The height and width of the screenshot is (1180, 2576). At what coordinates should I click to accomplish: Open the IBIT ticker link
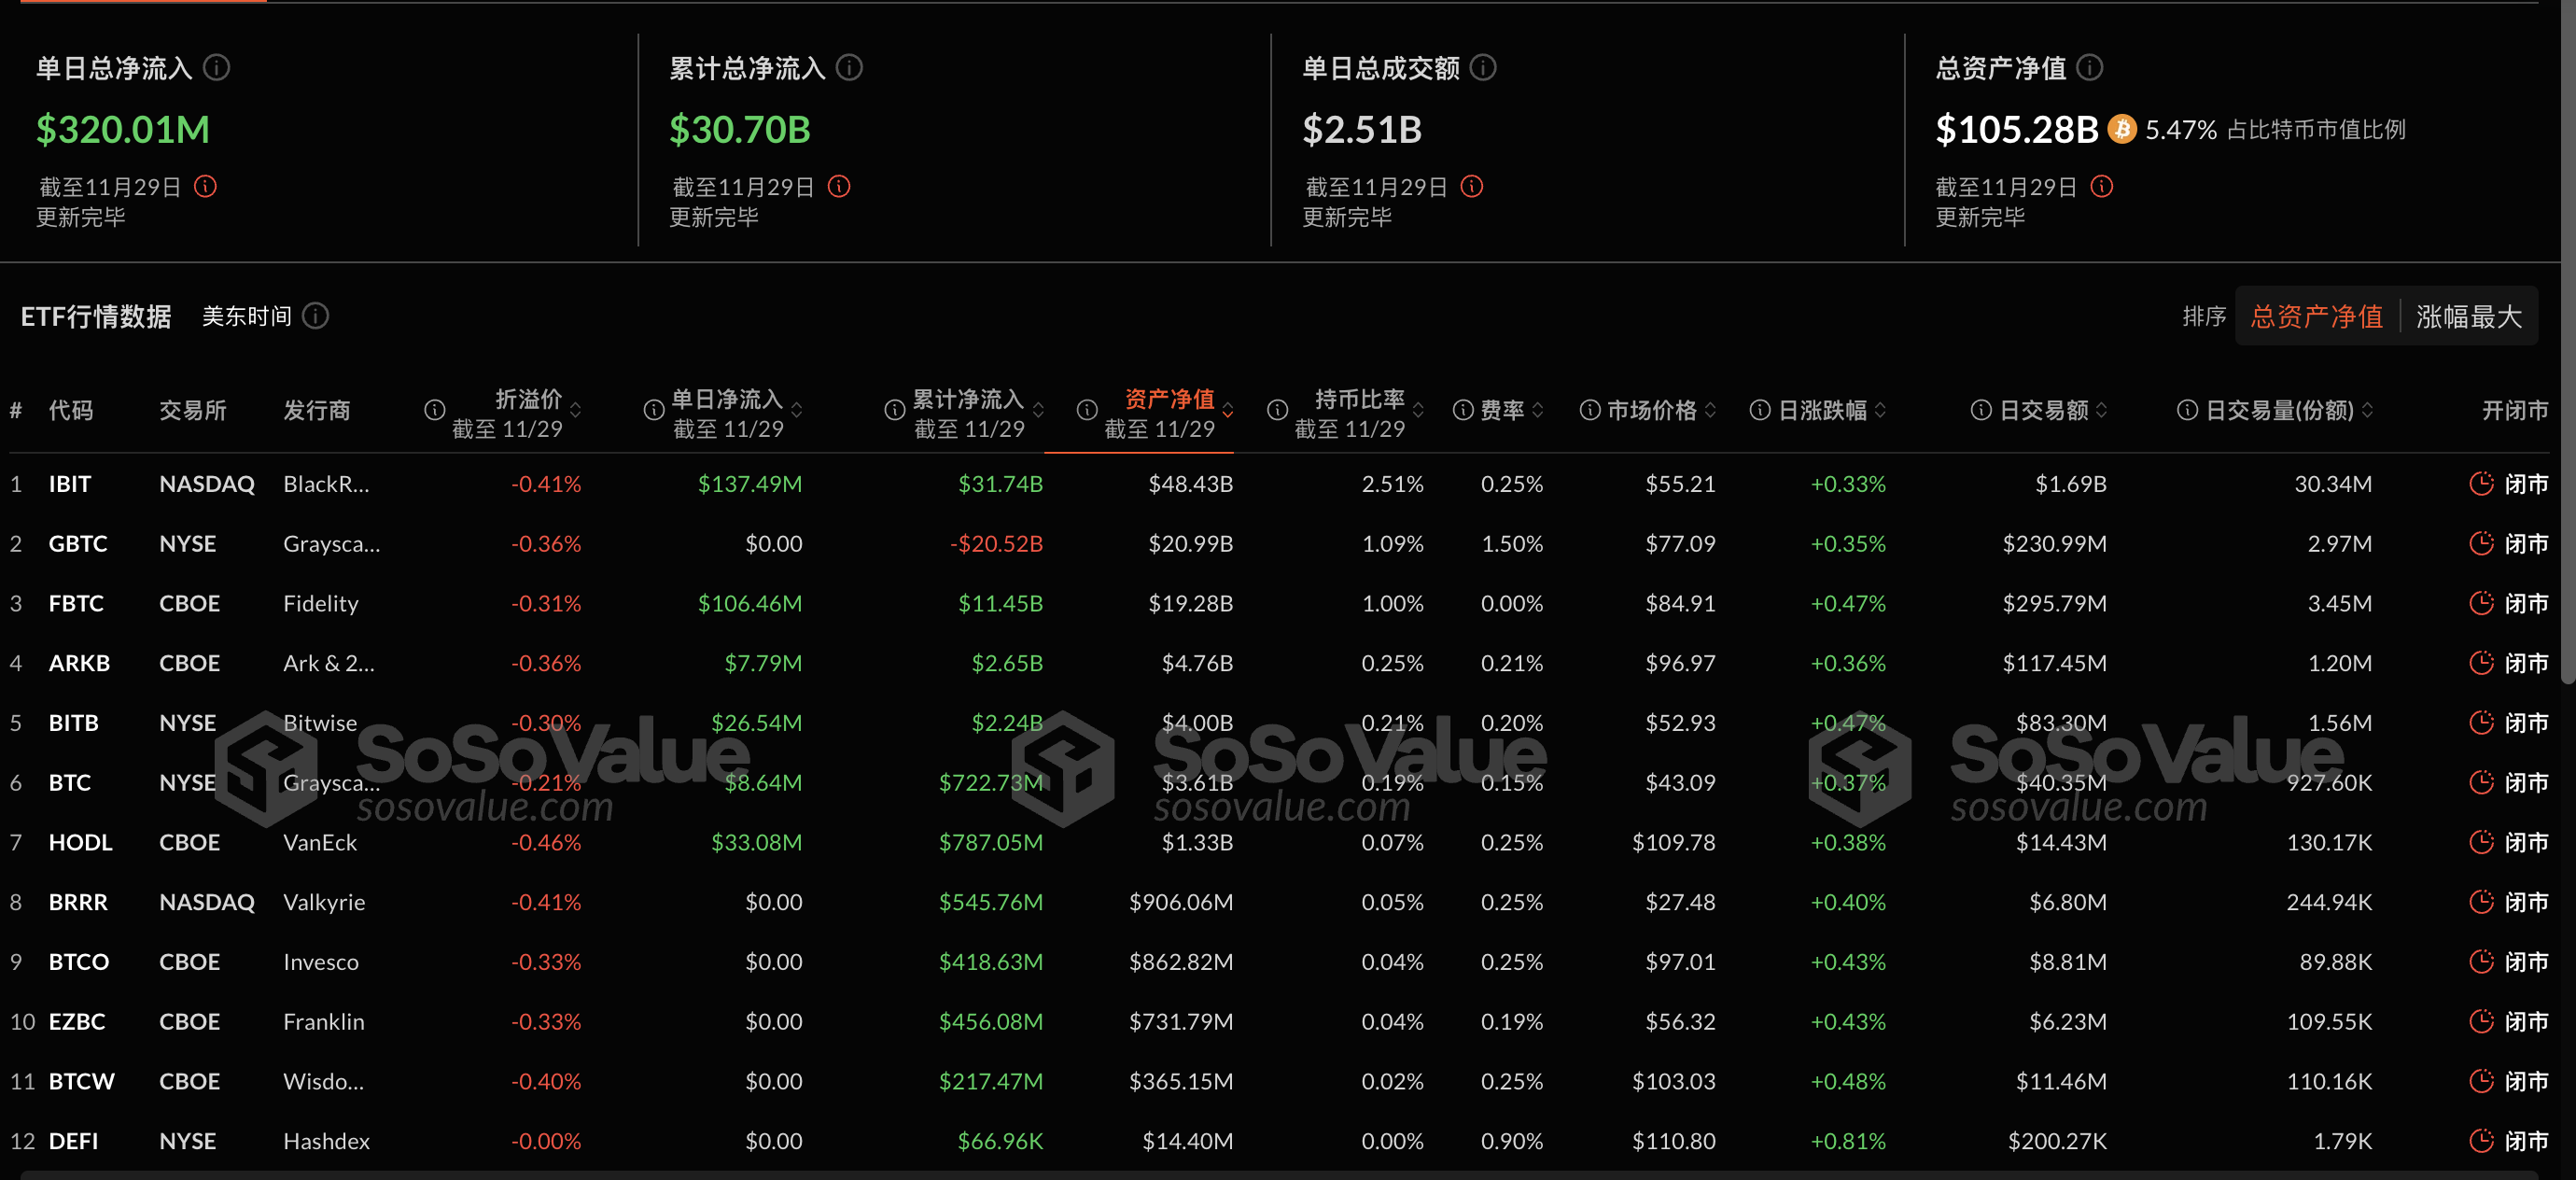[70, 484]
